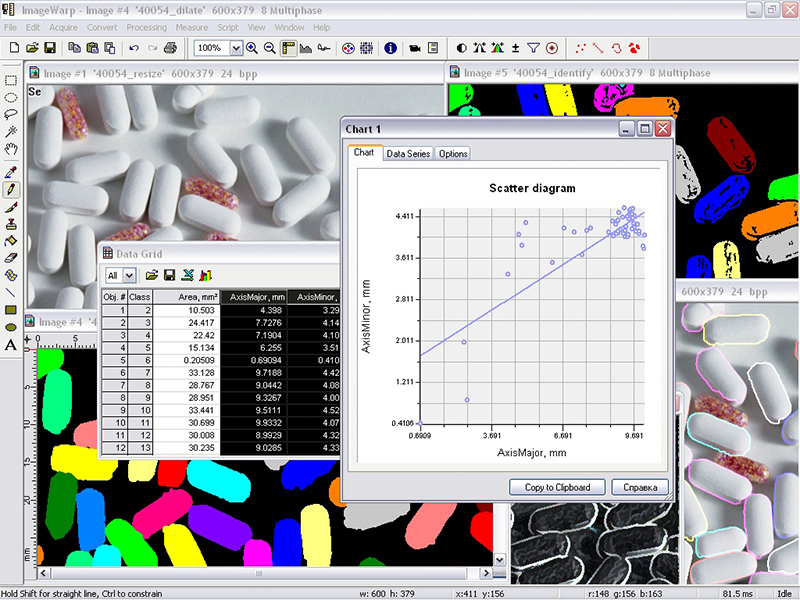This screenshot has height=600, width=800.
Task: Click the filter funnel icon
Action: [533, 48]
